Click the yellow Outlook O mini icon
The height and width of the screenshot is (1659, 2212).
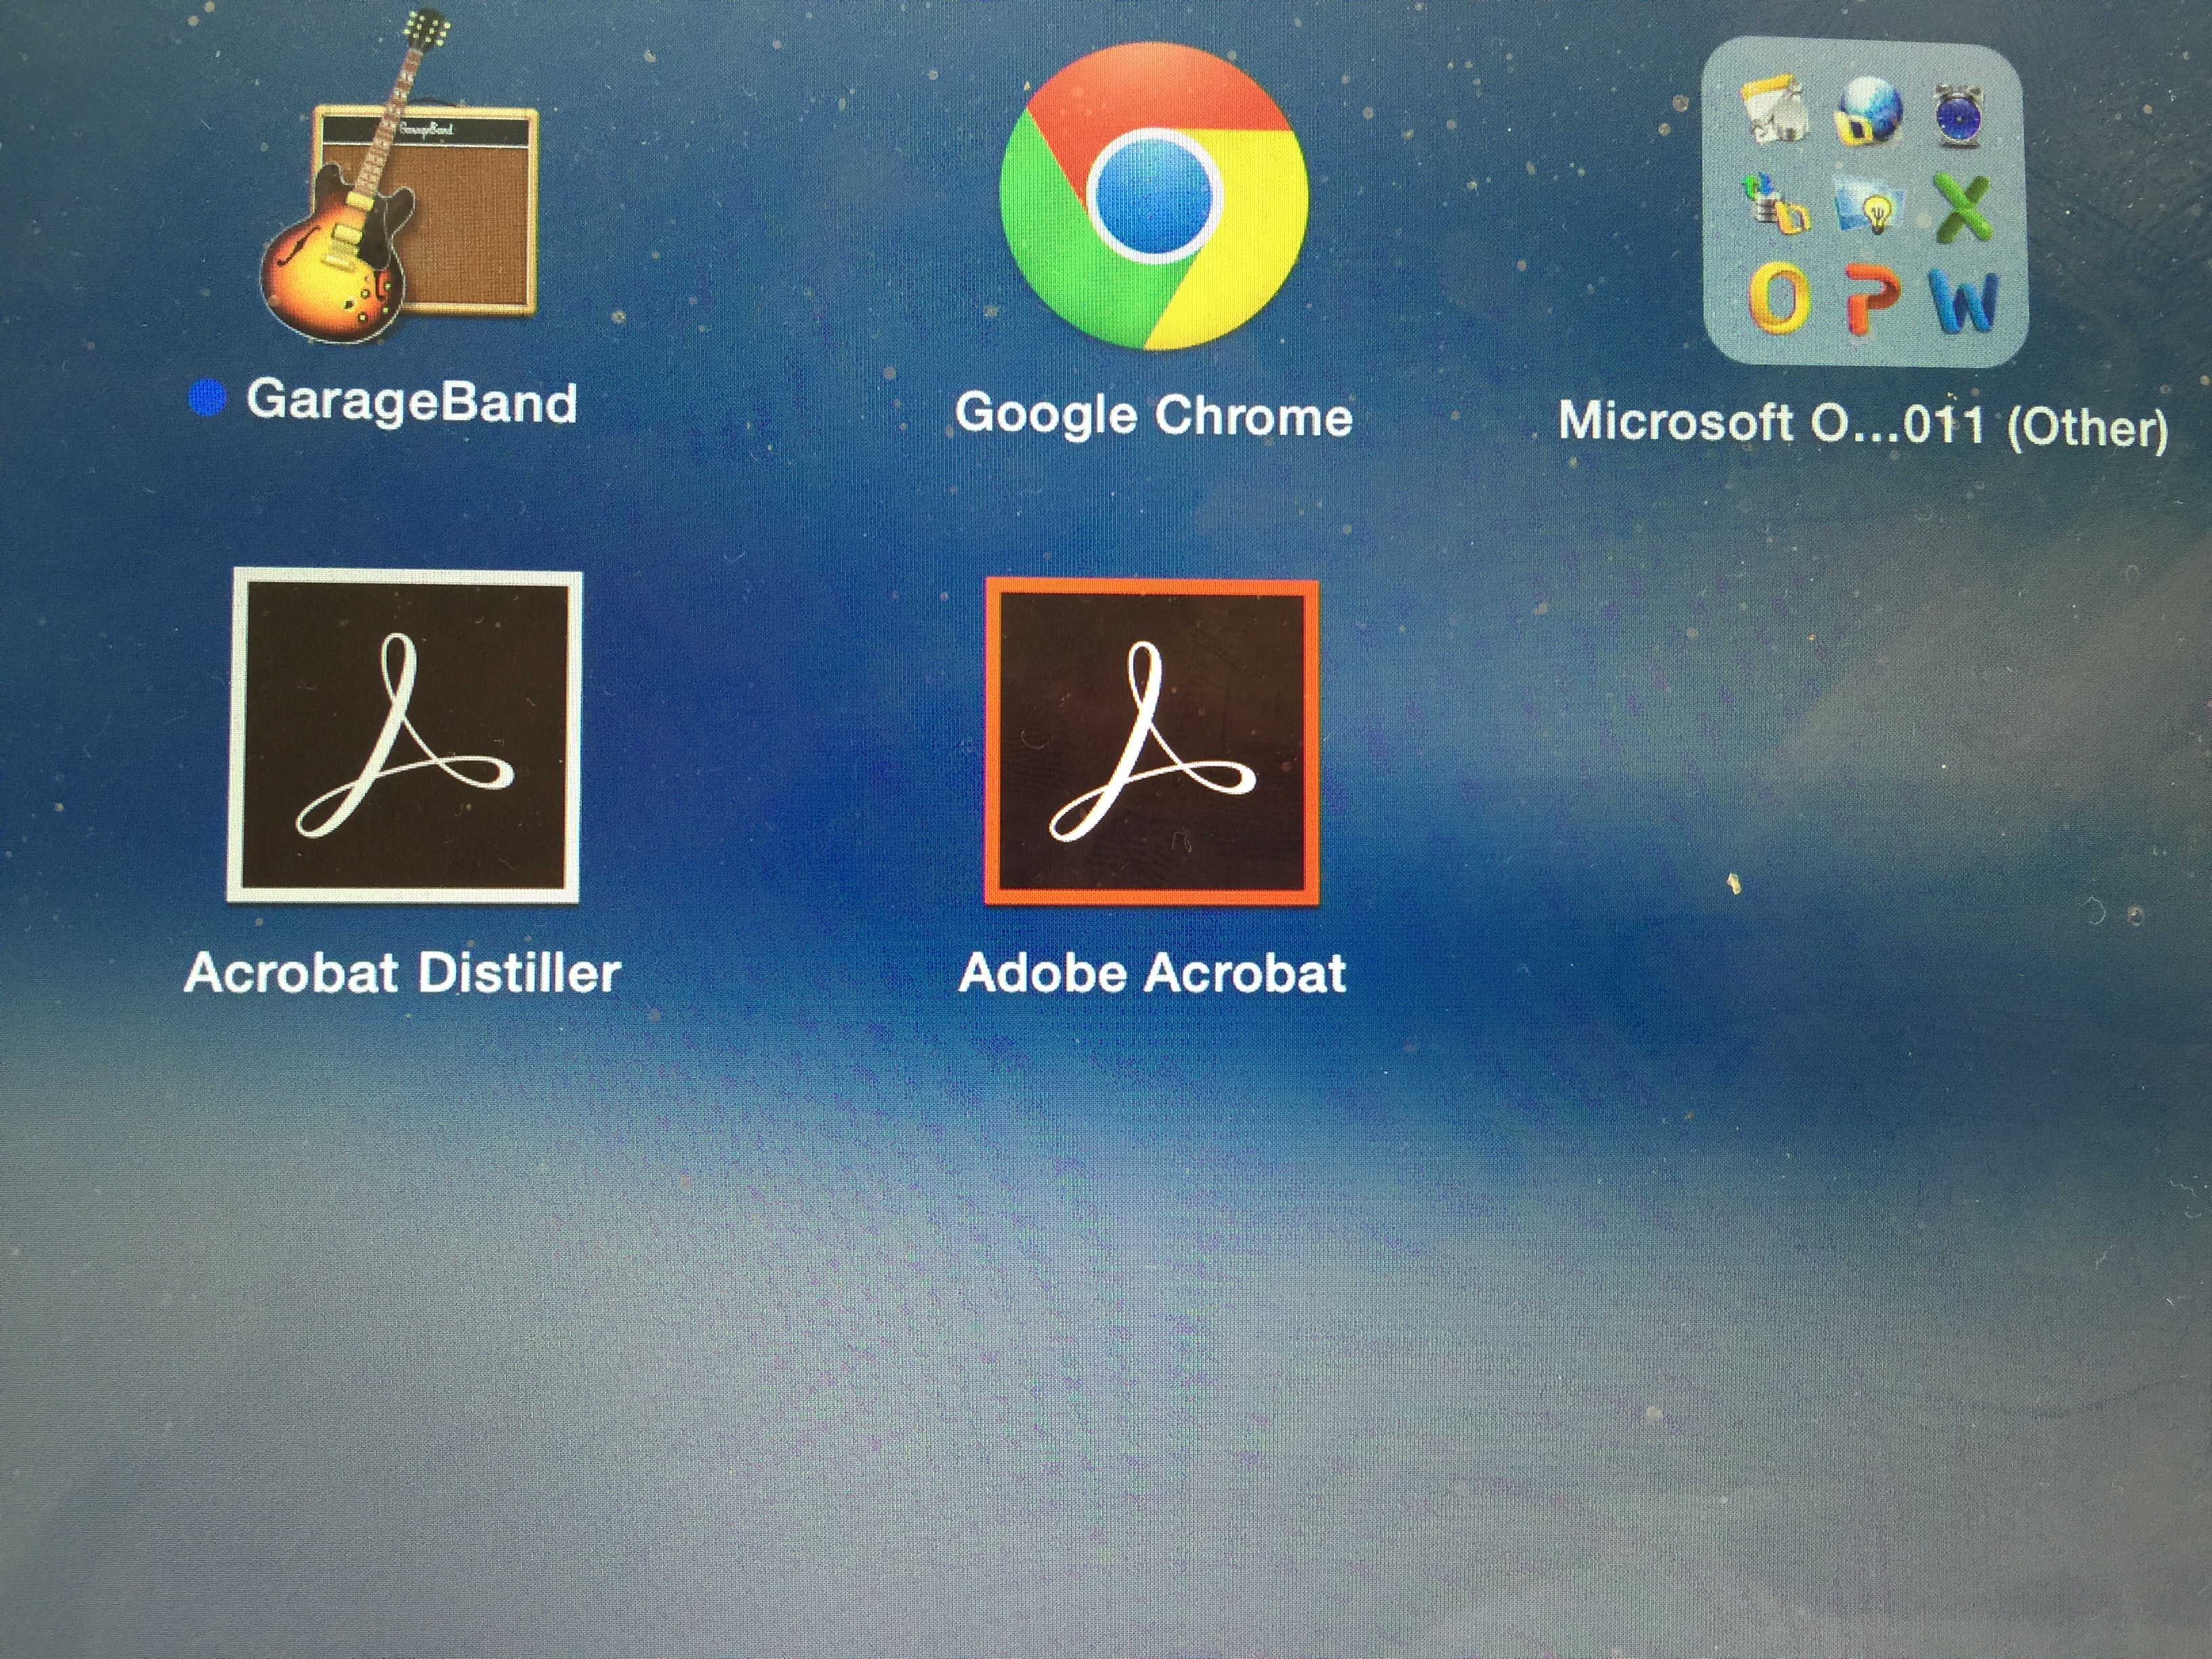[1779, 297]
